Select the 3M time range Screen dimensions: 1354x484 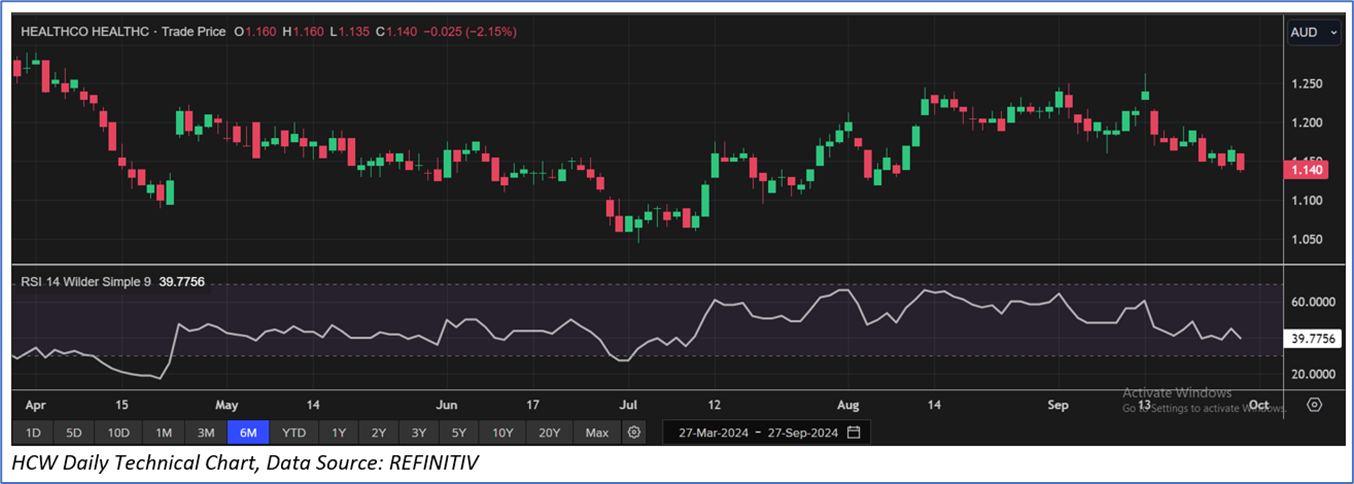coord(206,433)
